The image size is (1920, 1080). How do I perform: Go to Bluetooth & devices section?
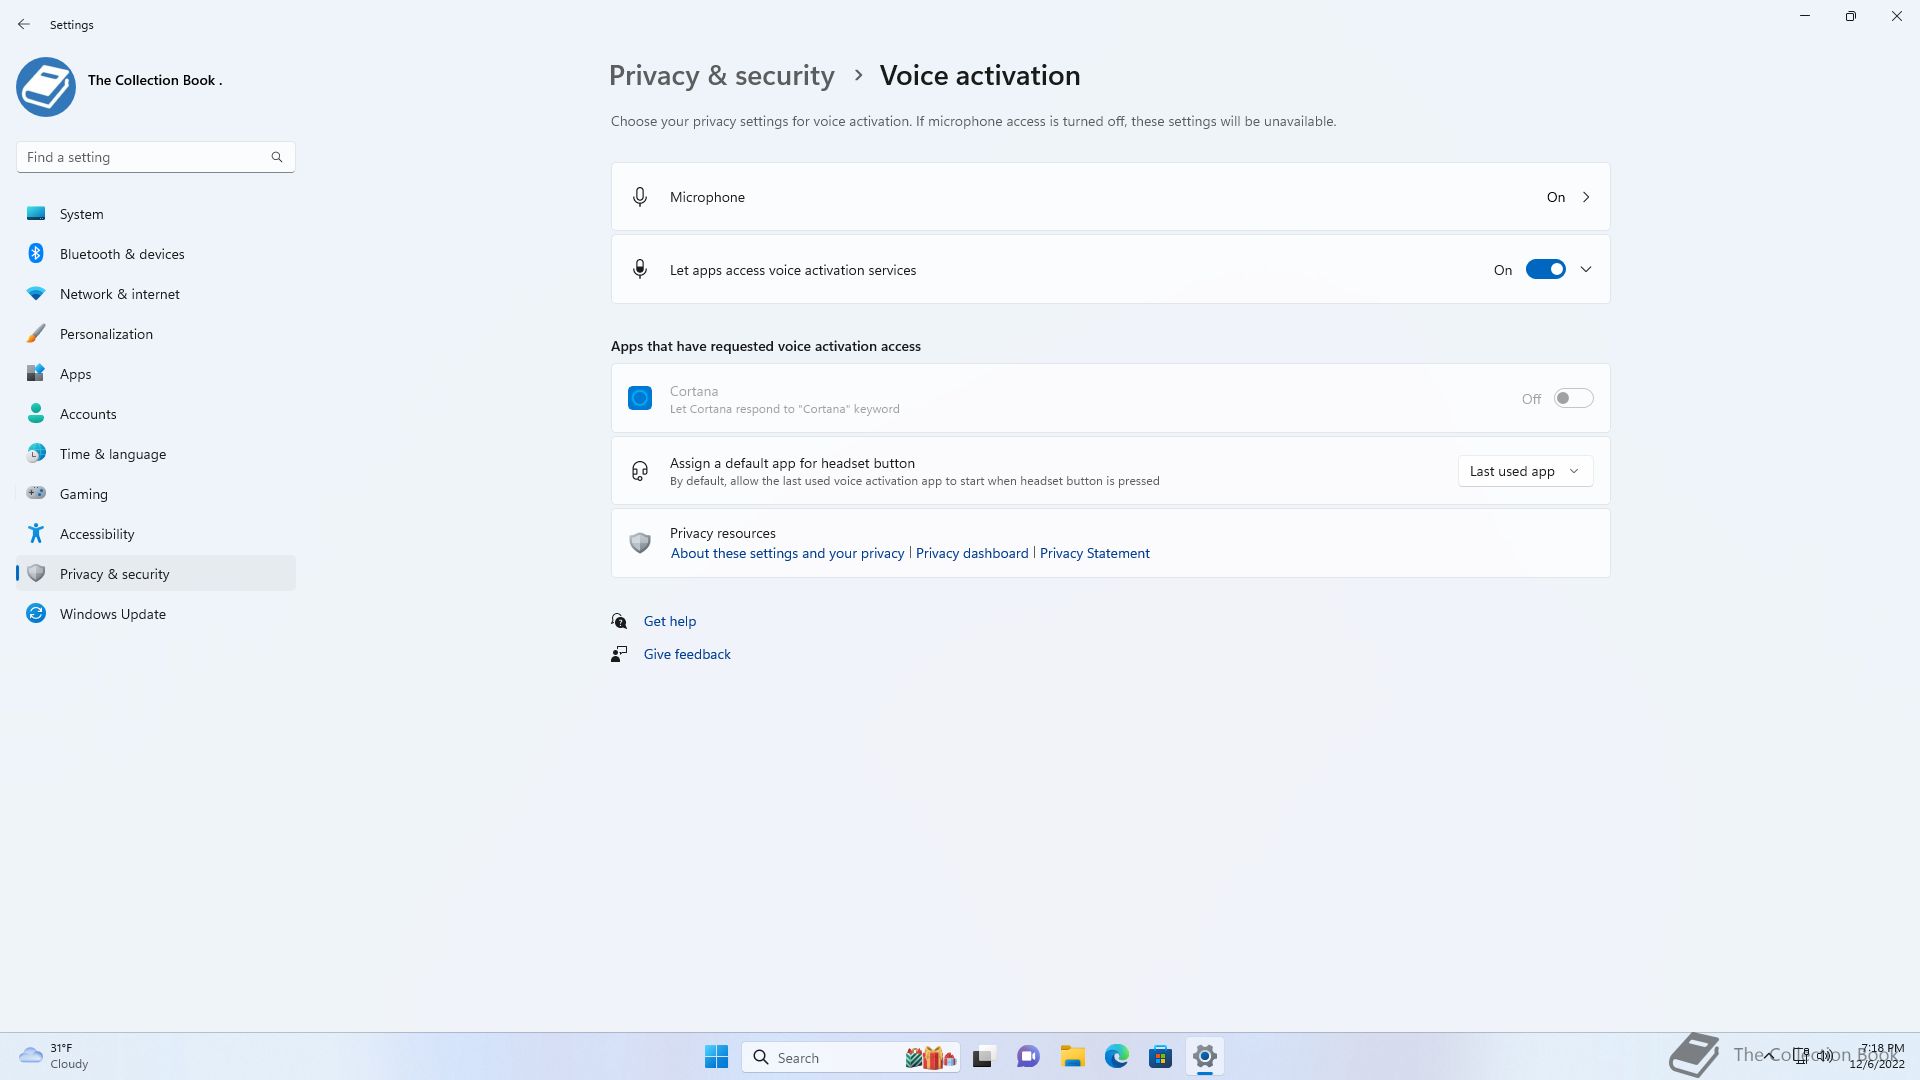[x=122, y=254]
